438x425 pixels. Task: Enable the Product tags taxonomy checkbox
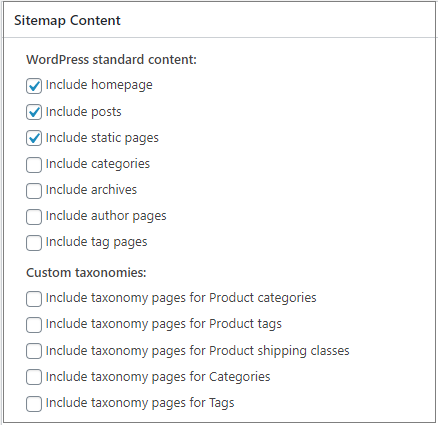[34, 325]
